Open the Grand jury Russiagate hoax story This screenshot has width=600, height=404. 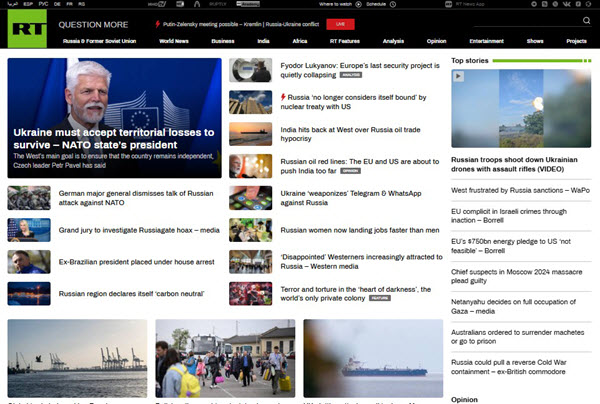139,230
